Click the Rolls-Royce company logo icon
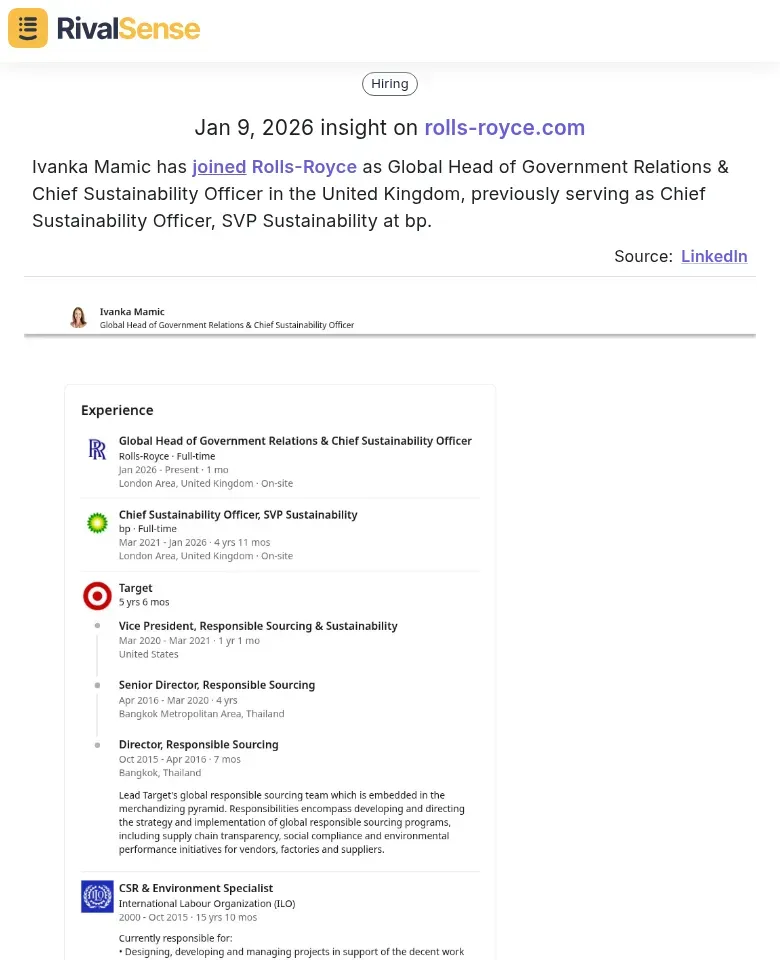 97,450
